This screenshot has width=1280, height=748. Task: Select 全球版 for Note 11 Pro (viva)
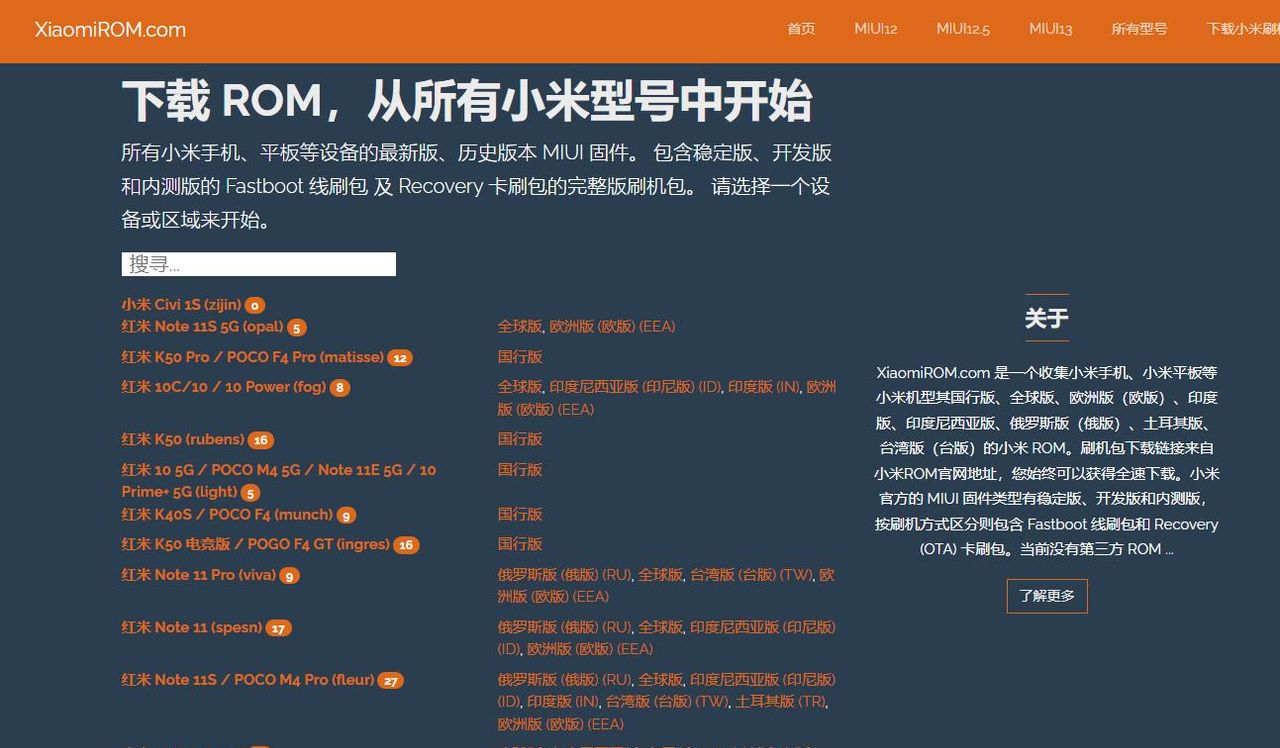[x=660, y=575]
